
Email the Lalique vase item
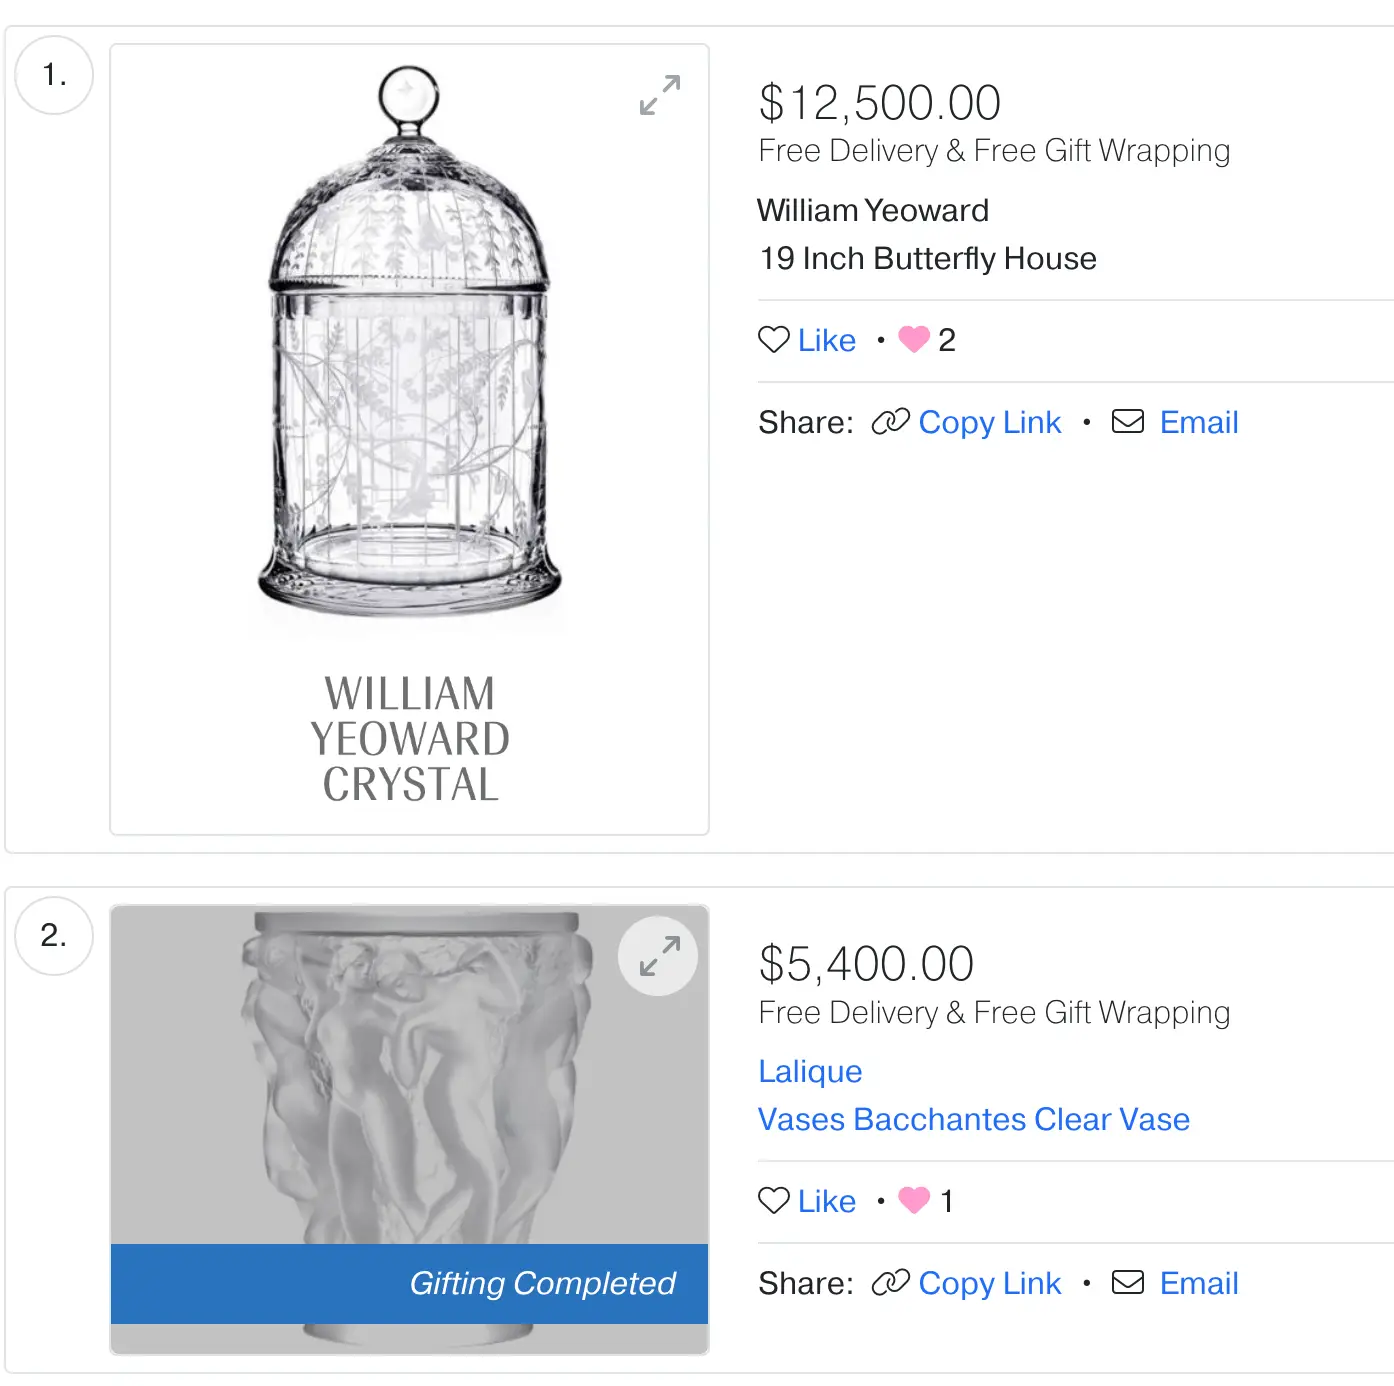coord(1198,1283)
